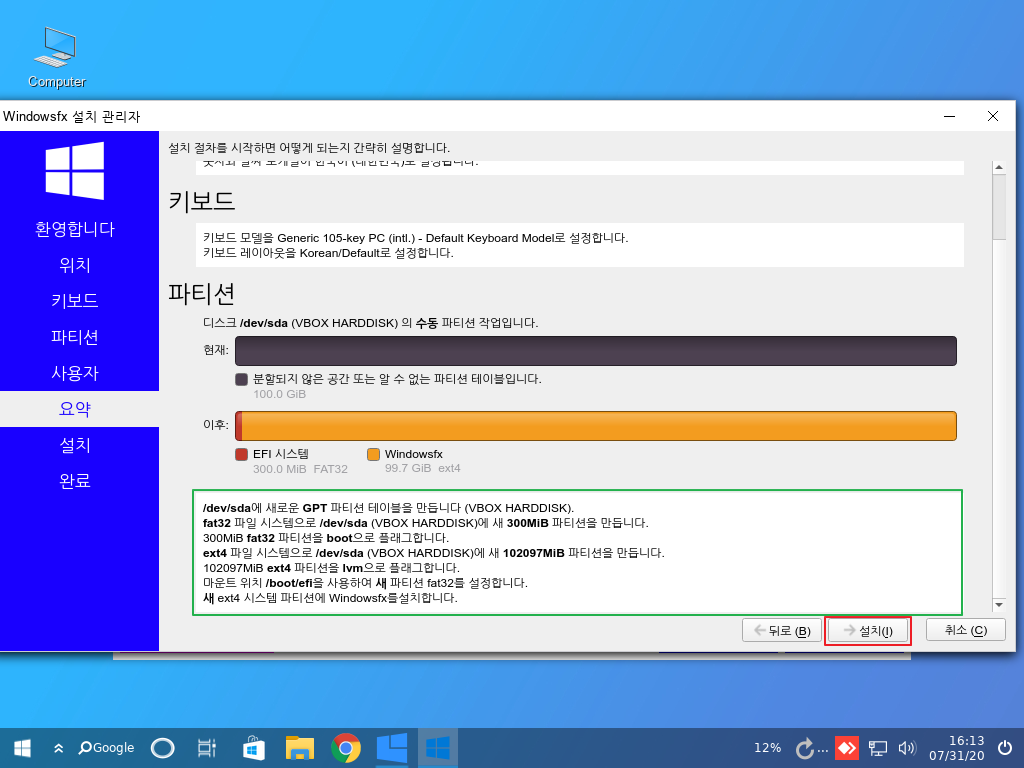Viewport: 1024px width, 768px height.
Task: Go back with the 뒤로 (B) button
Action: 782,631
